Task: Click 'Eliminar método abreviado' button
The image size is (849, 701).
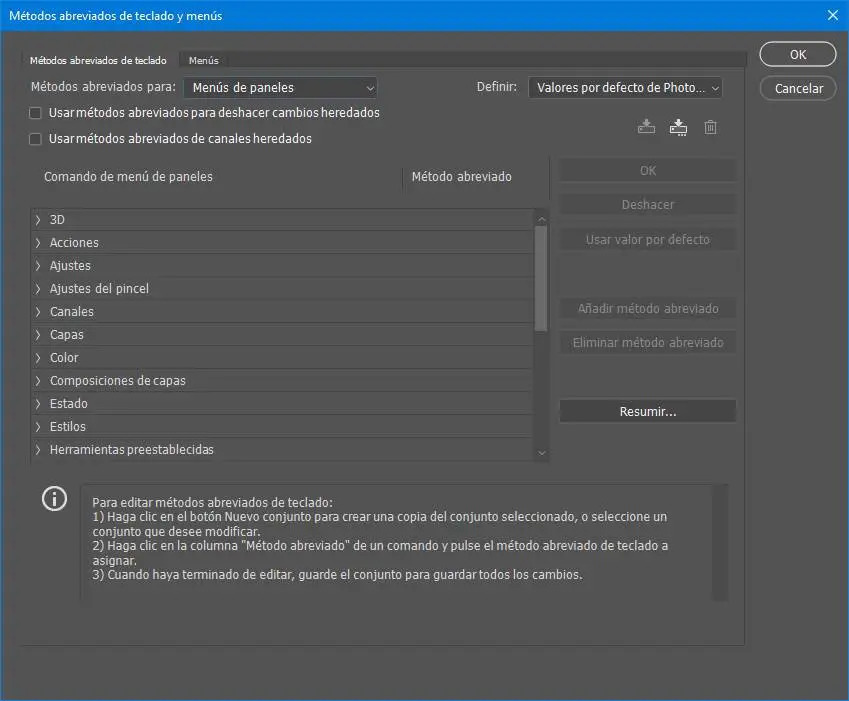Action: tap(648, 343)
